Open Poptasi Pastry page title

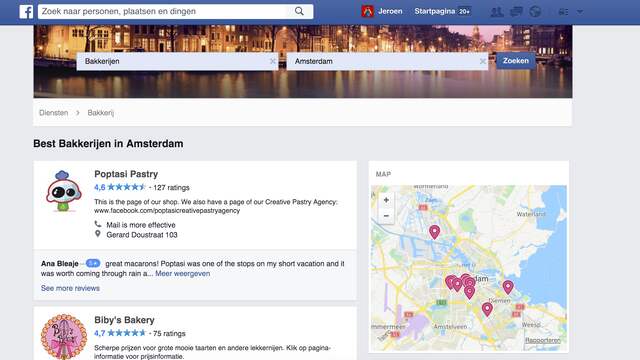pyautogui.click(x=126, y=174)
